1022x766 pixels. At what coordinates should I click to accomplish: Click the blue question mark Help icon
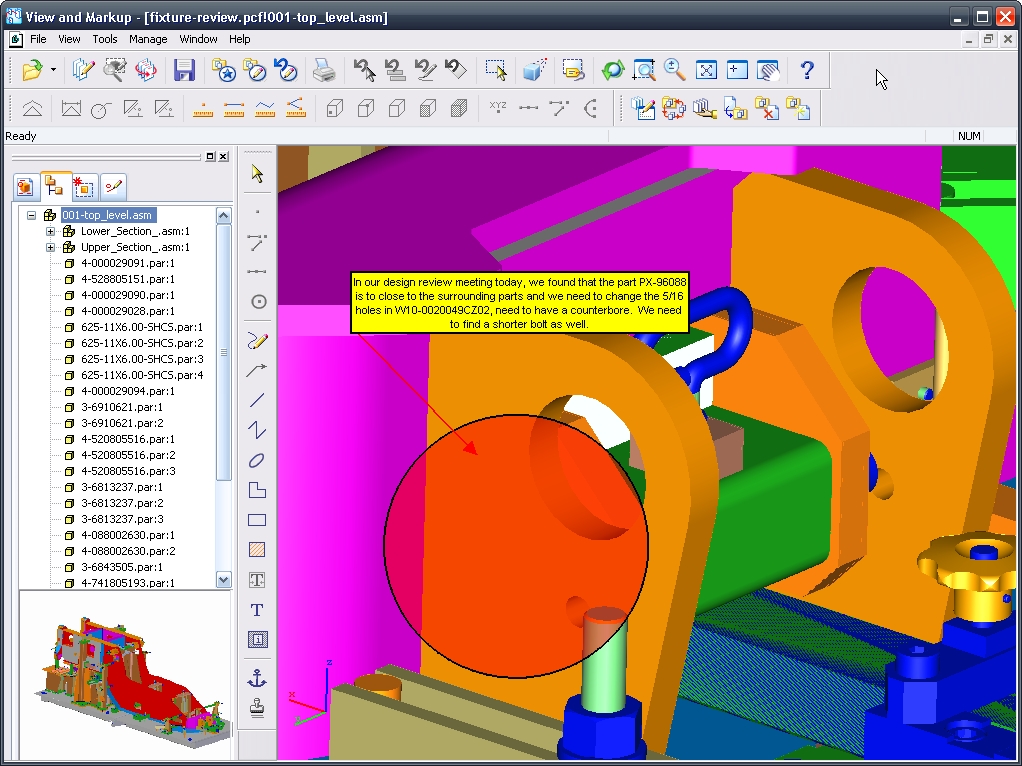click(x=807, y=70)
